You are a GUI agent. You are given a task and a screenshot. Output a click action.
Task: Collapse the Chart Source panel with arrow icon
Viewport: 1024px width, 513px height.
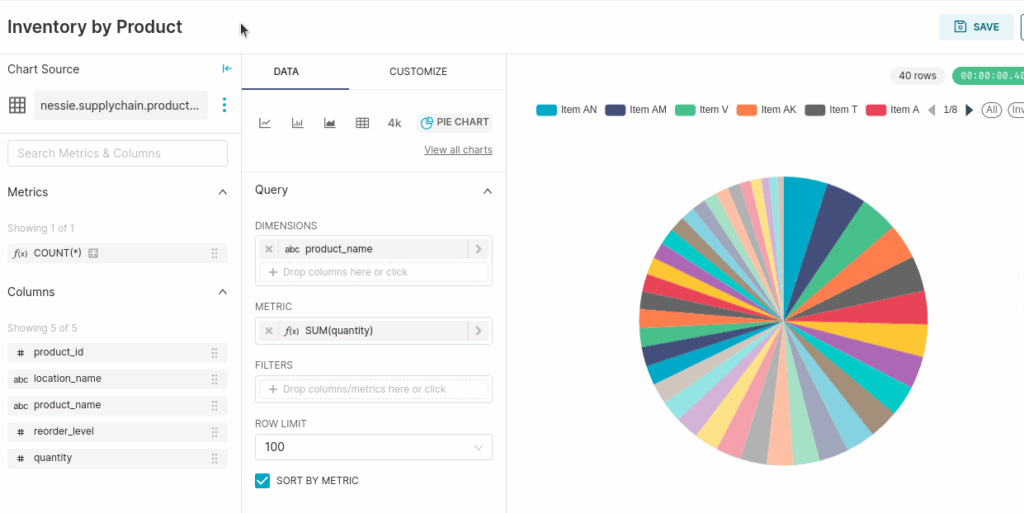click(227, 69)
